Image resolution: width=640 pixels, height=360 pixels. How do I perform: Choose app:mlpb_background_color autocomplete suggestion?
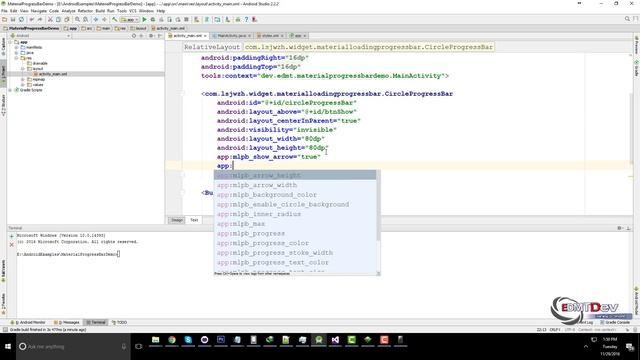[x=295, y=195]
